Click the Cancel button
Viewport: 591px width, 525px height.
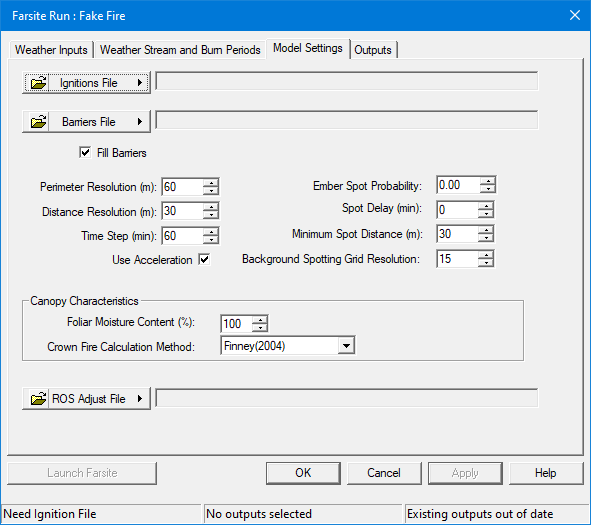384,473
